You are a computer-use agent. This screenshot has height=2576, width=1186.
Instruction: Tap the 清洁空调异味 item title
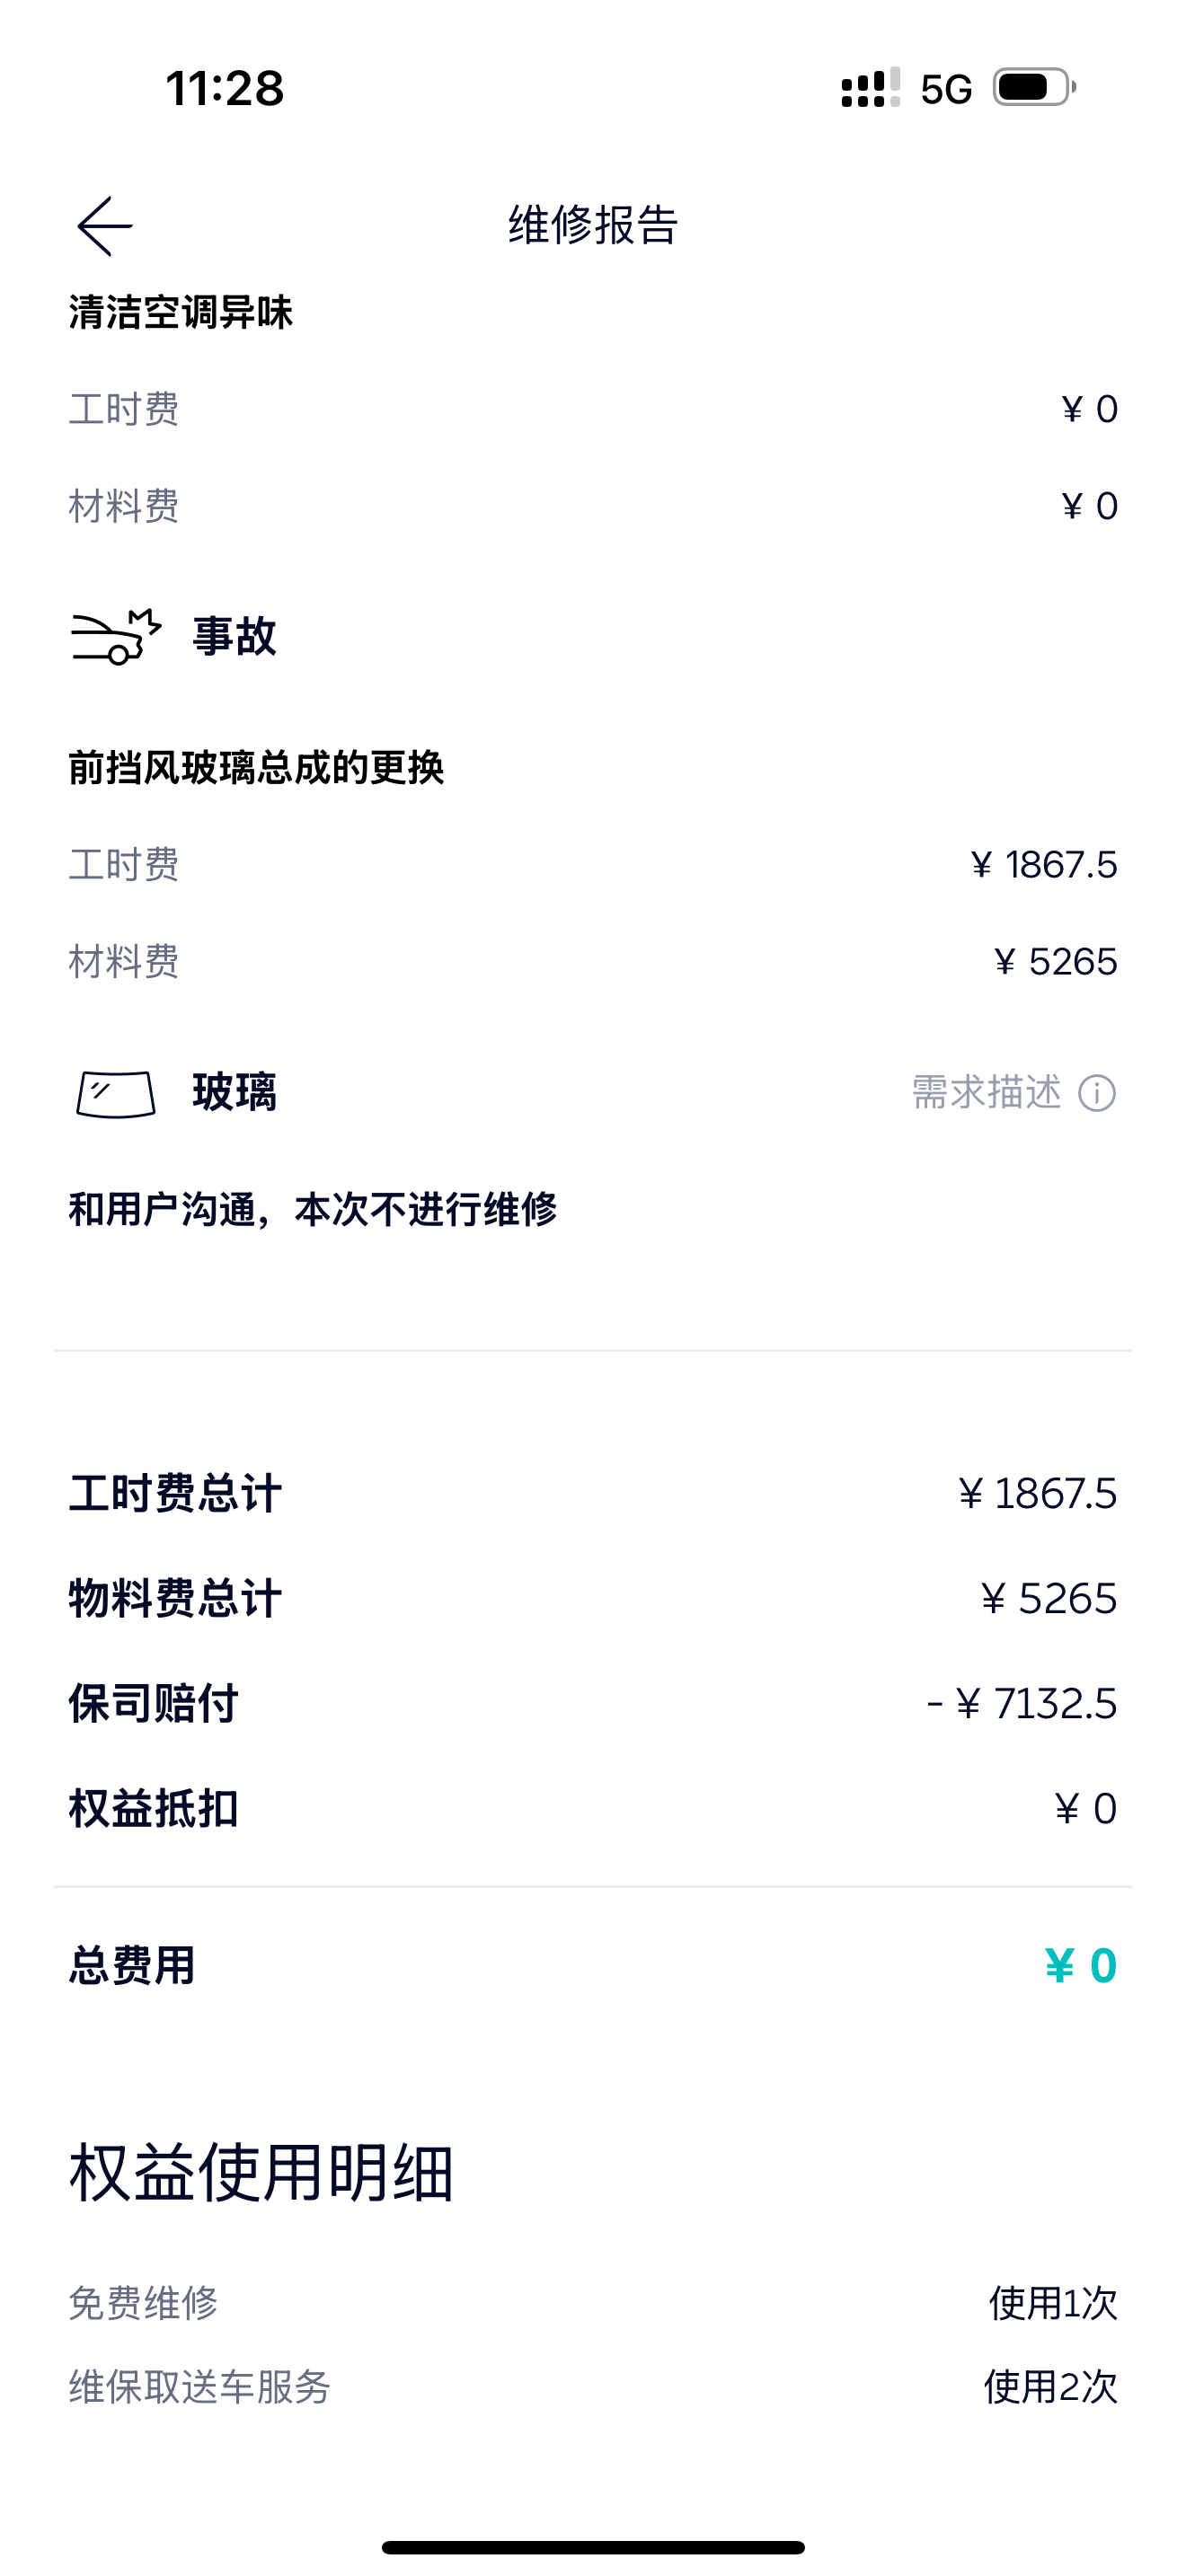[181, 313]
